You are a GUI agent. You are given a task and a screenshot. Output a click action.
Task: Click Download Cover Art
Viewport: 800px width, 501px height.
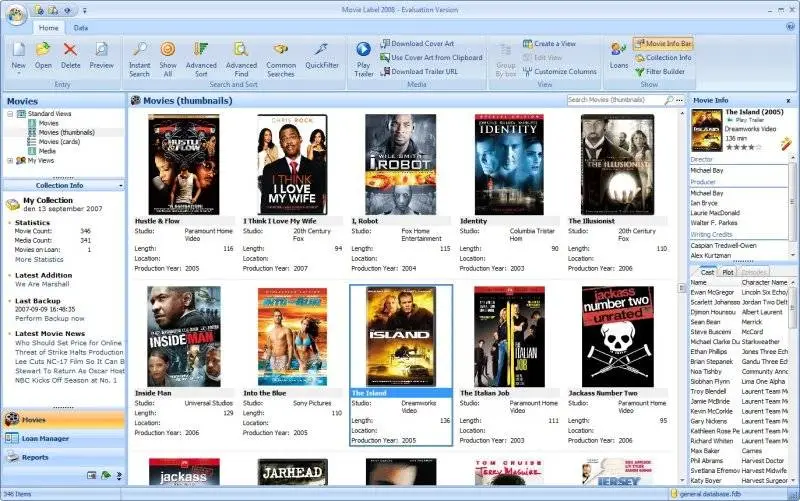click(417, 44)
